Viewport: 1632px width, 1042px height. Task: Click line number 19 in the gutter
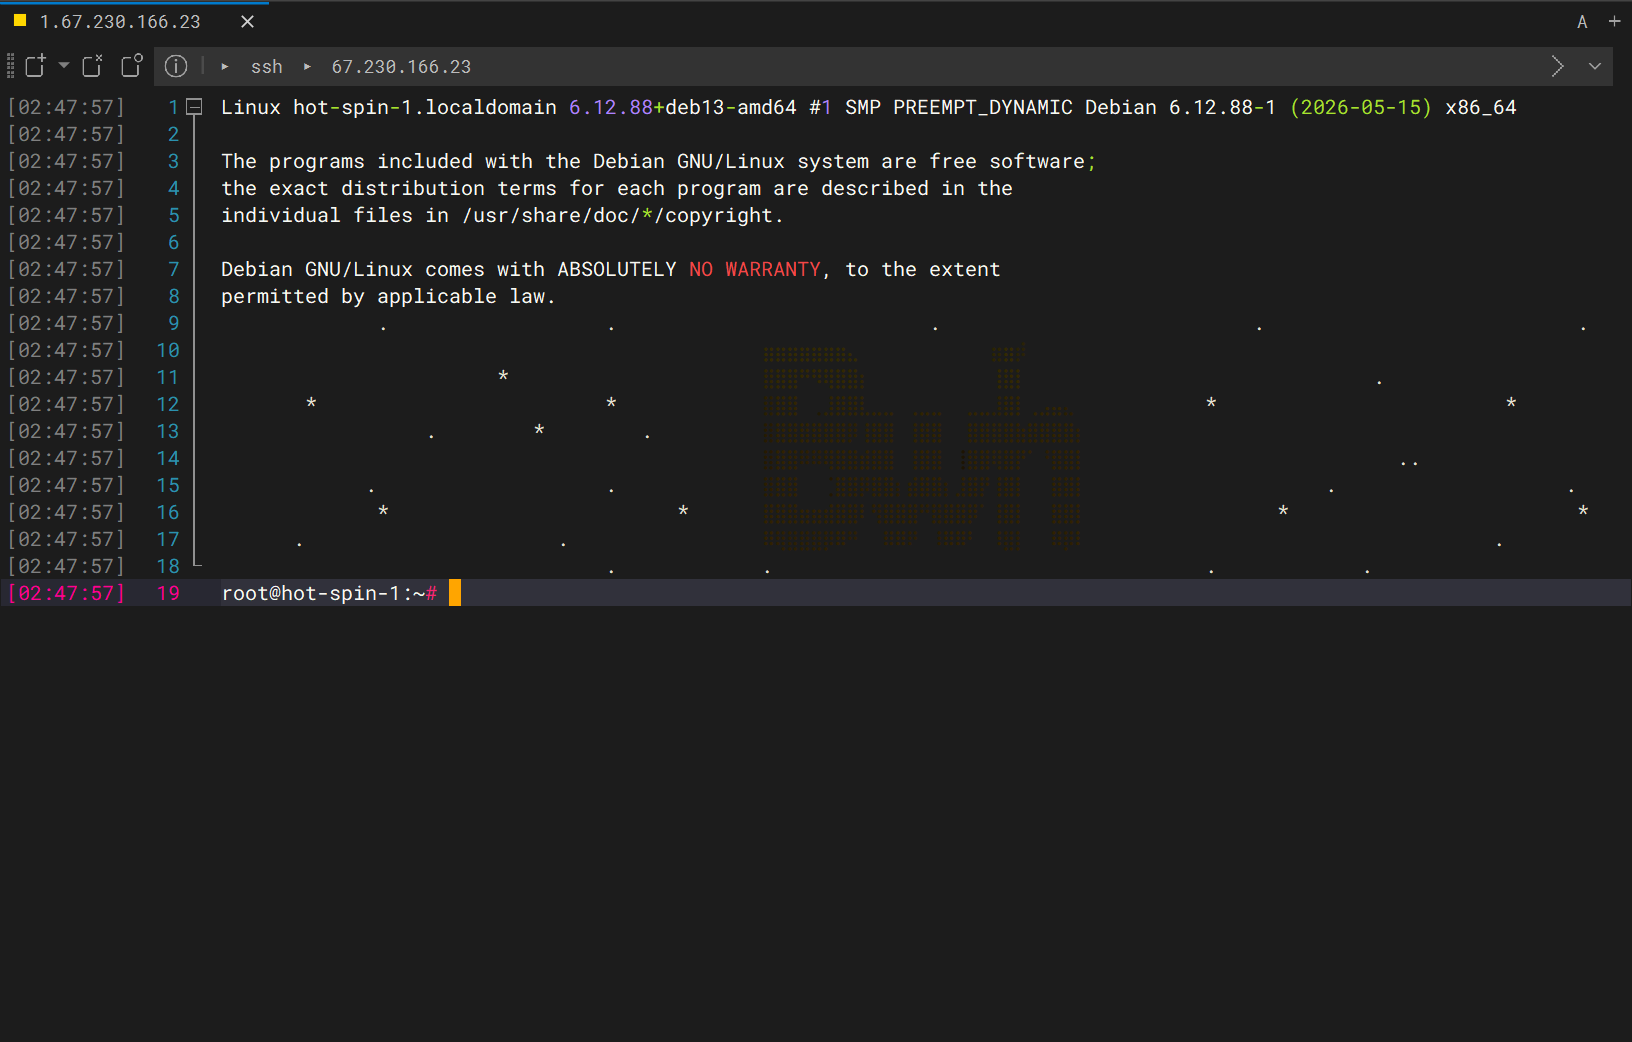(168, 593)
